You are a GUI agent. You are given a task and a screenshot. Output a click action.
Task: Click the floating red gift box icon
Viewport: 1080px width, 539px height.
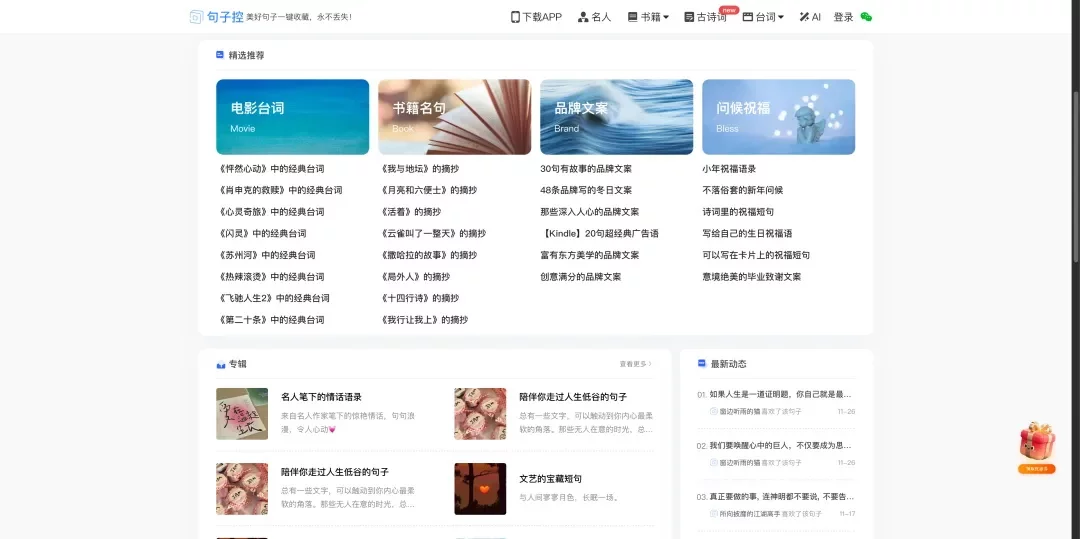click(1037, 442)
